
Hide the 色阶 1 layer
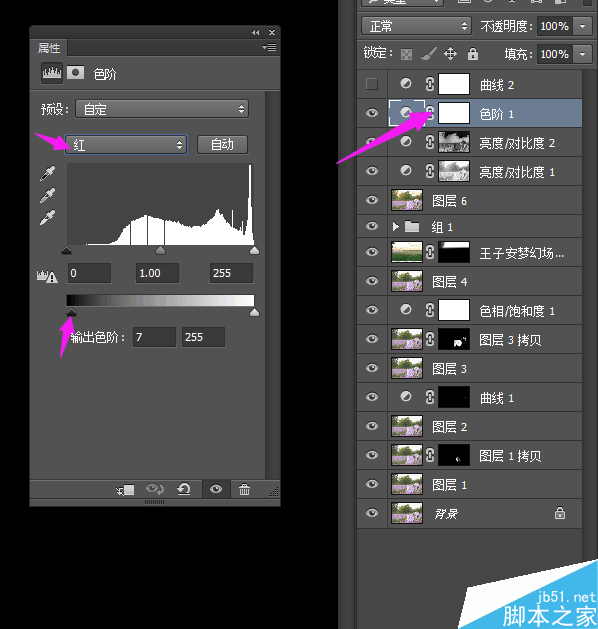tap(372, 113)
